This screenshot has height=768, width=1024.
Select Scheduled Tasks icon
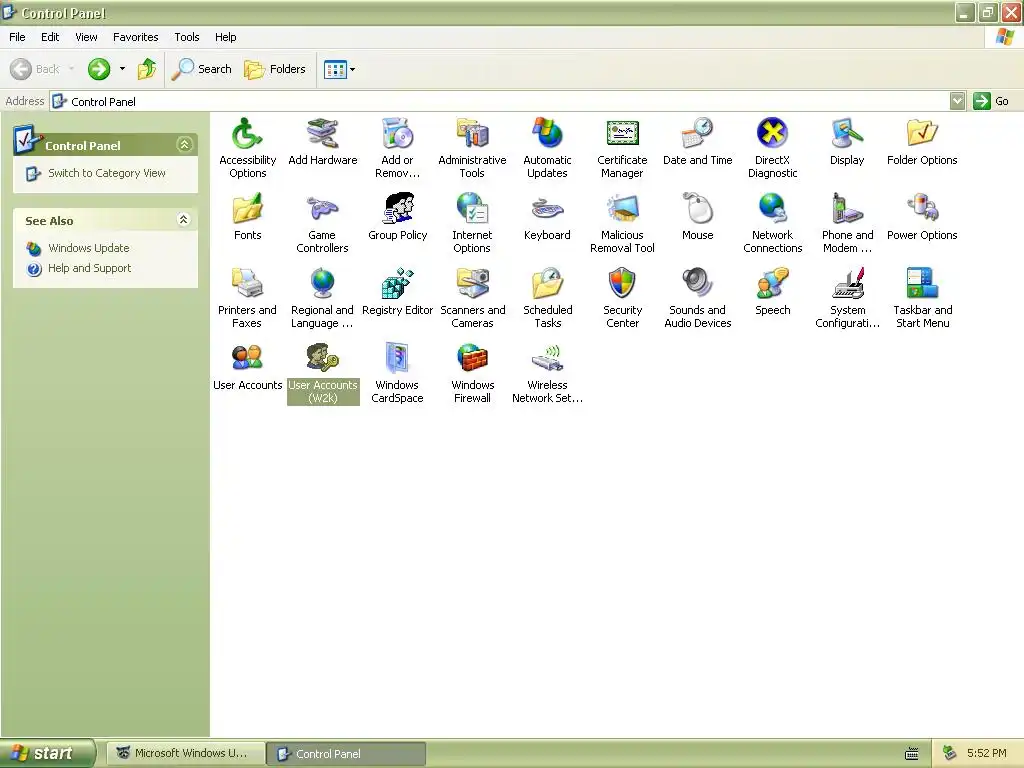[547, 284]
